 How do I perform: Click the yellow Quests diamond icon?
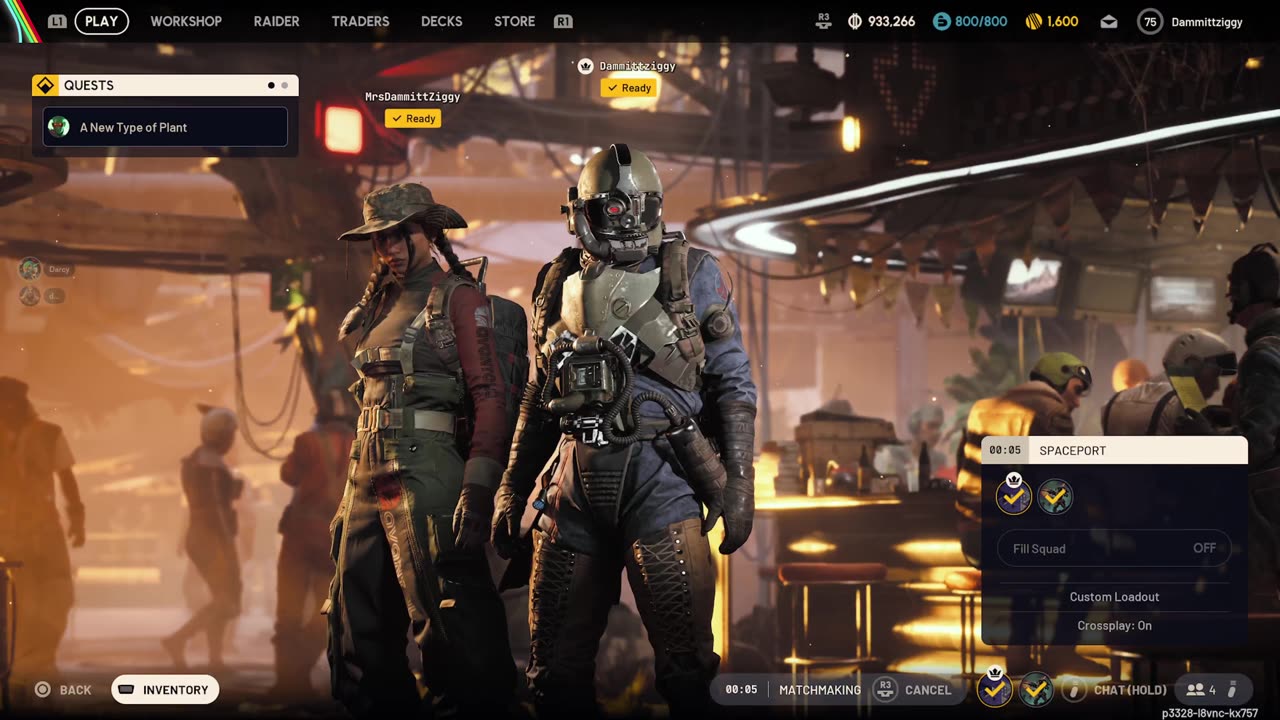click(x=44, y=85)
